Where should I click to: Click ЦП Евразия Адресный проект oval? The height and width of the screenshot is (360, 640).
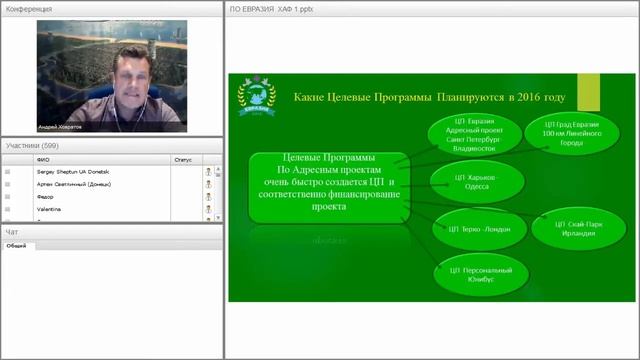click(x=474, y=135)
